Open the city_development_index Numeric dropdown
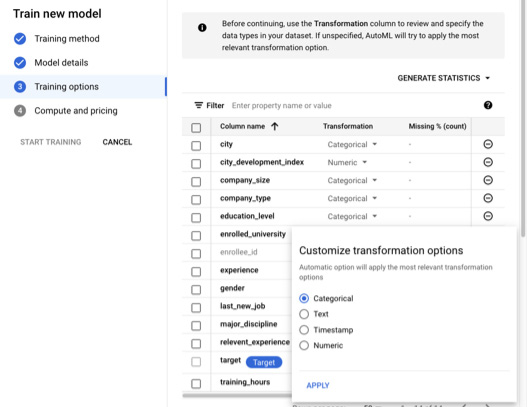Image resolution: width=527 pixels, height=407 pixels. tap(347, 162)
